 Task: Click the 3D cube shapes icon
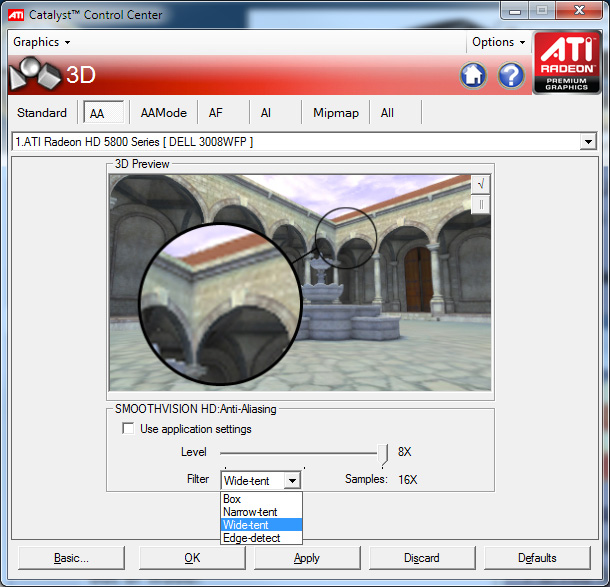(x=33, y=75)
